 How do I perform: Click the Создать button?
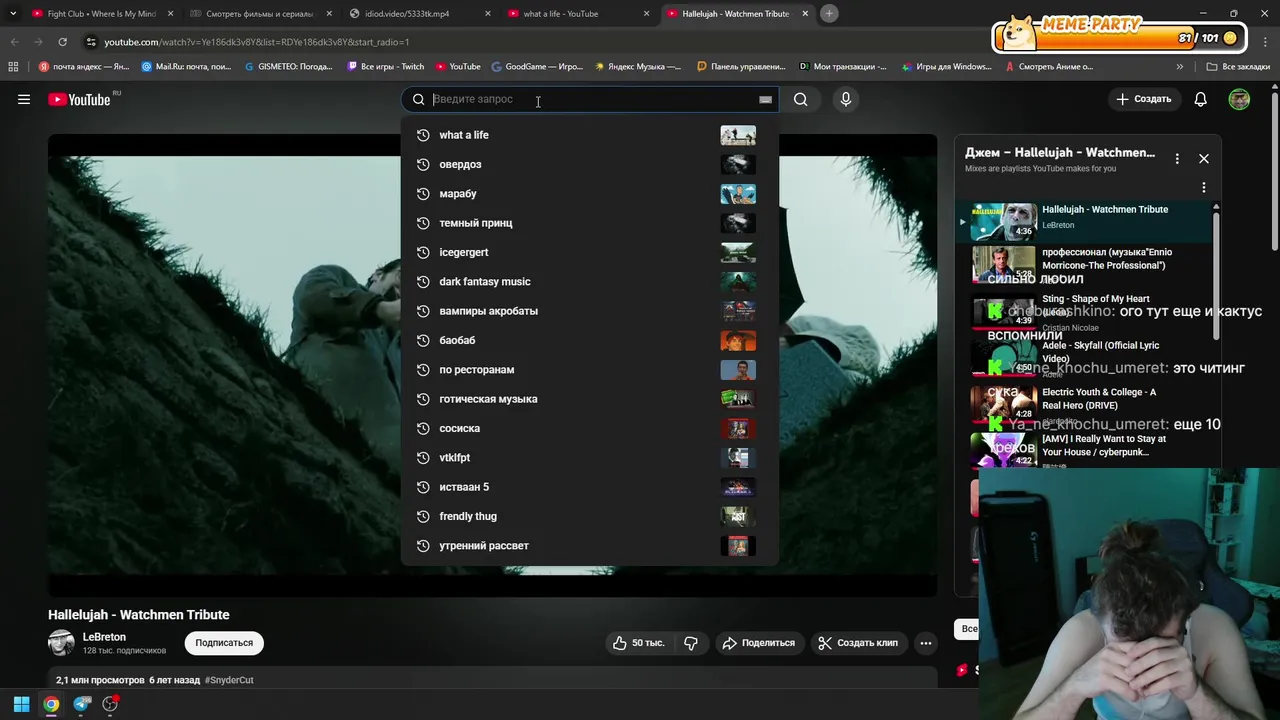(x=1143, y=99)
